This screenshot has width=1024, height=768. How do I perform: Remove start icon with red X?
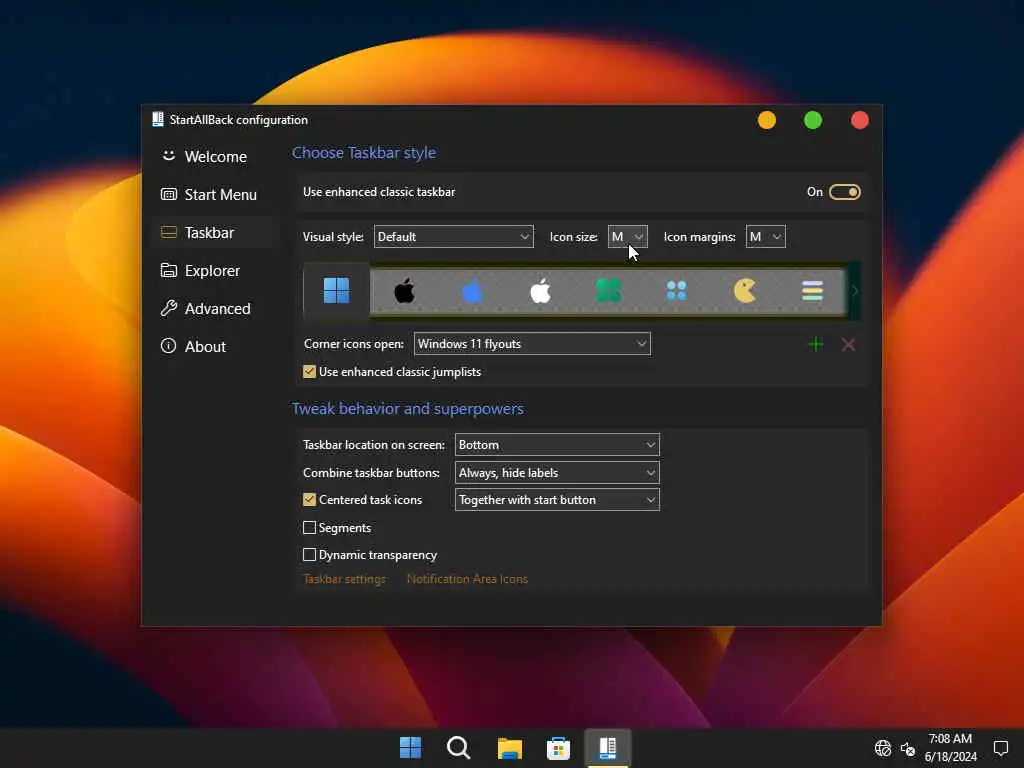pos(848,344)
